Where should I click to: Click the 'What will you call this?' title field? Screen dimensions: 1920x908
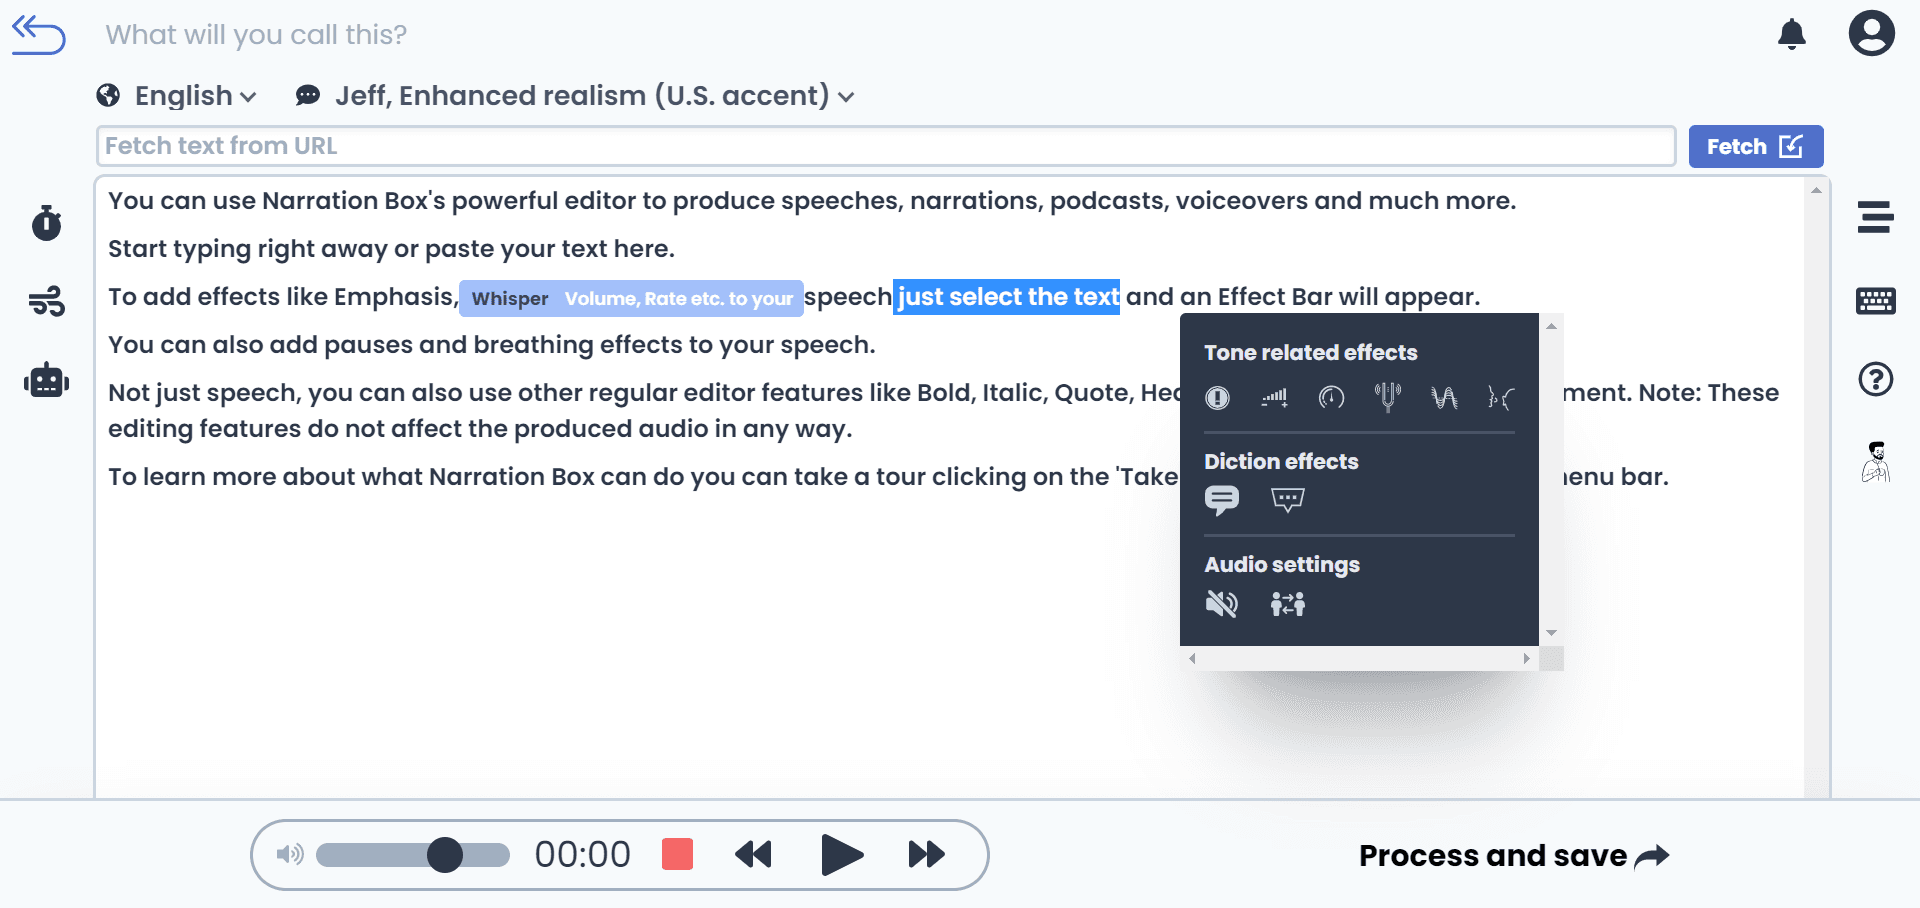[x=256, y=35]
